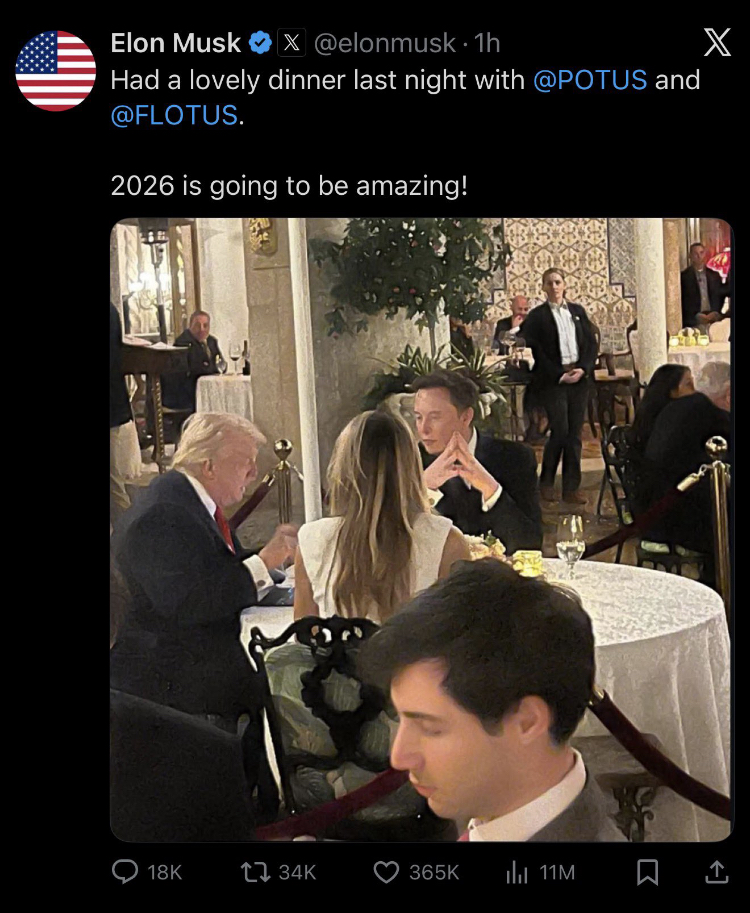Bookmark this post with the bookmark icon

click(647, 872)
